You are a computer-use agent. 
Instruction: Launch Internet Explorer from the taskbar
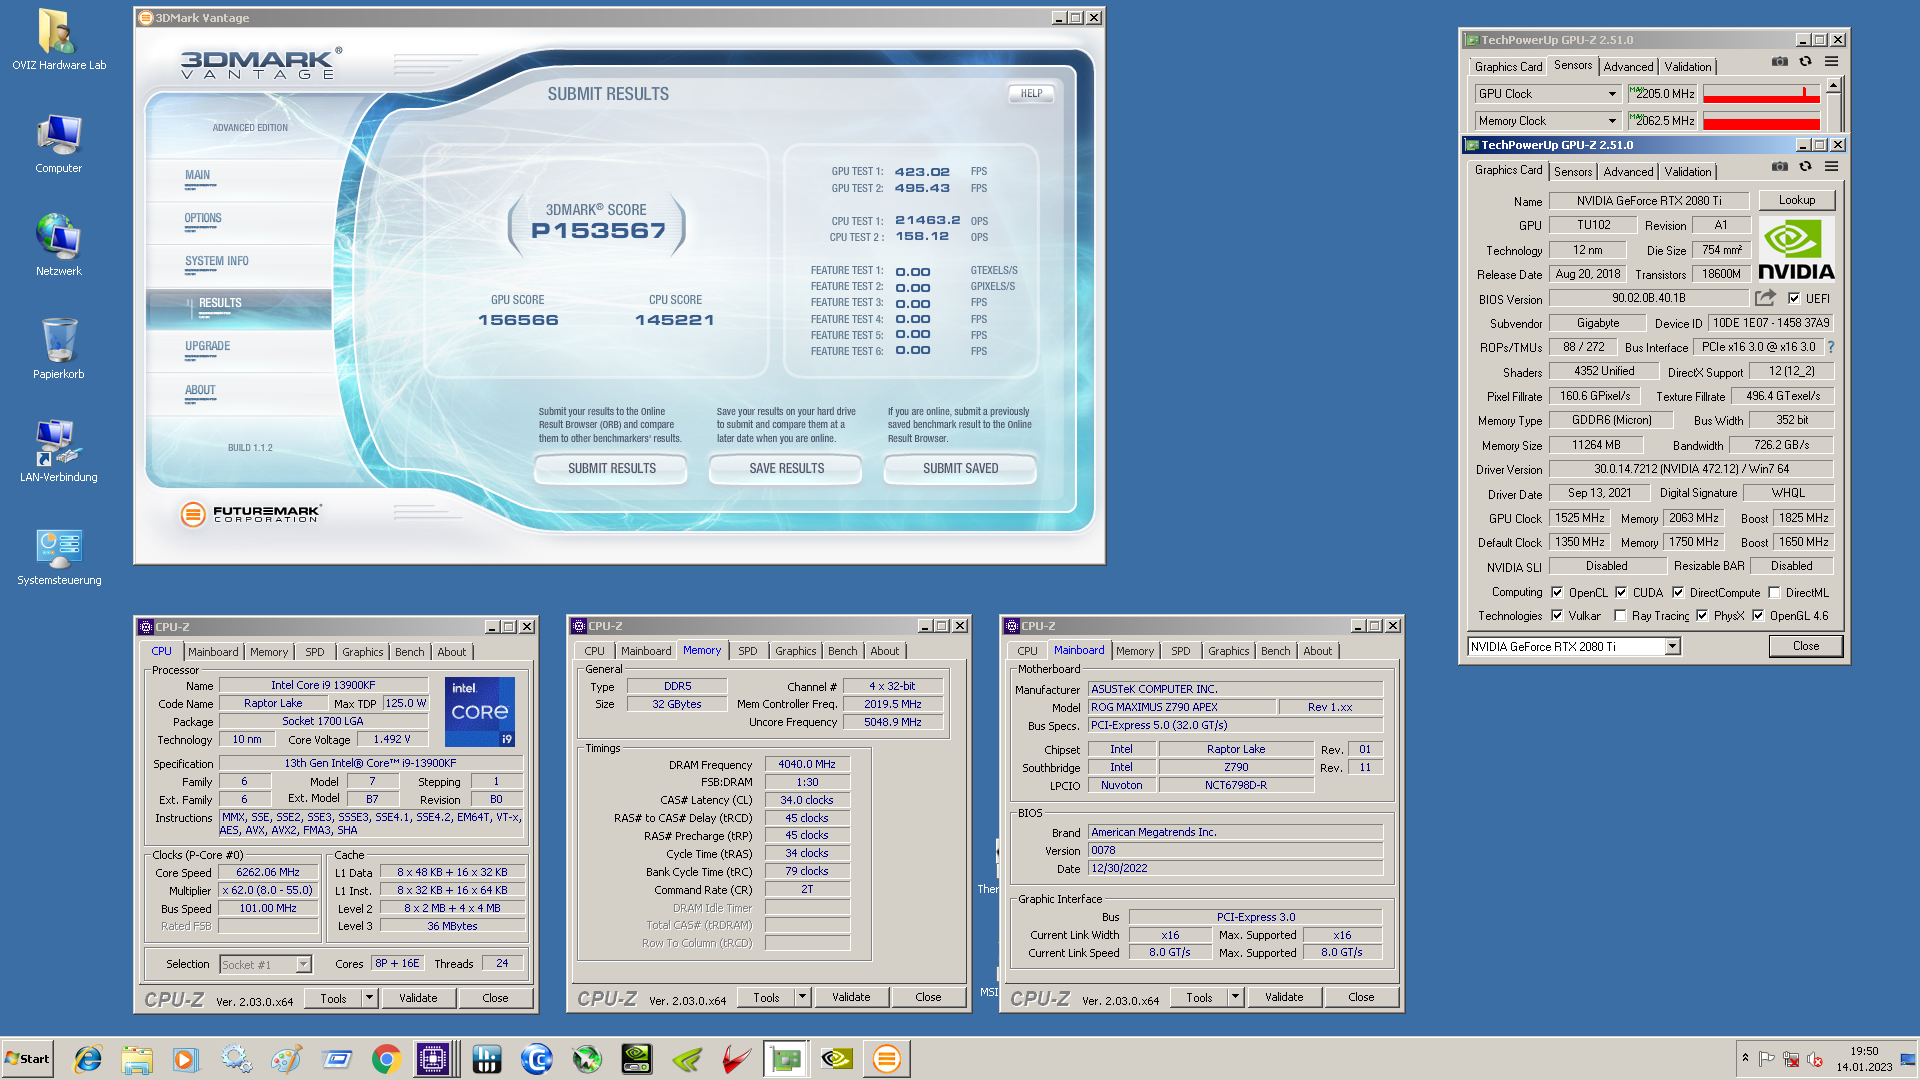pyautogui.click(x=88, y=1059)
